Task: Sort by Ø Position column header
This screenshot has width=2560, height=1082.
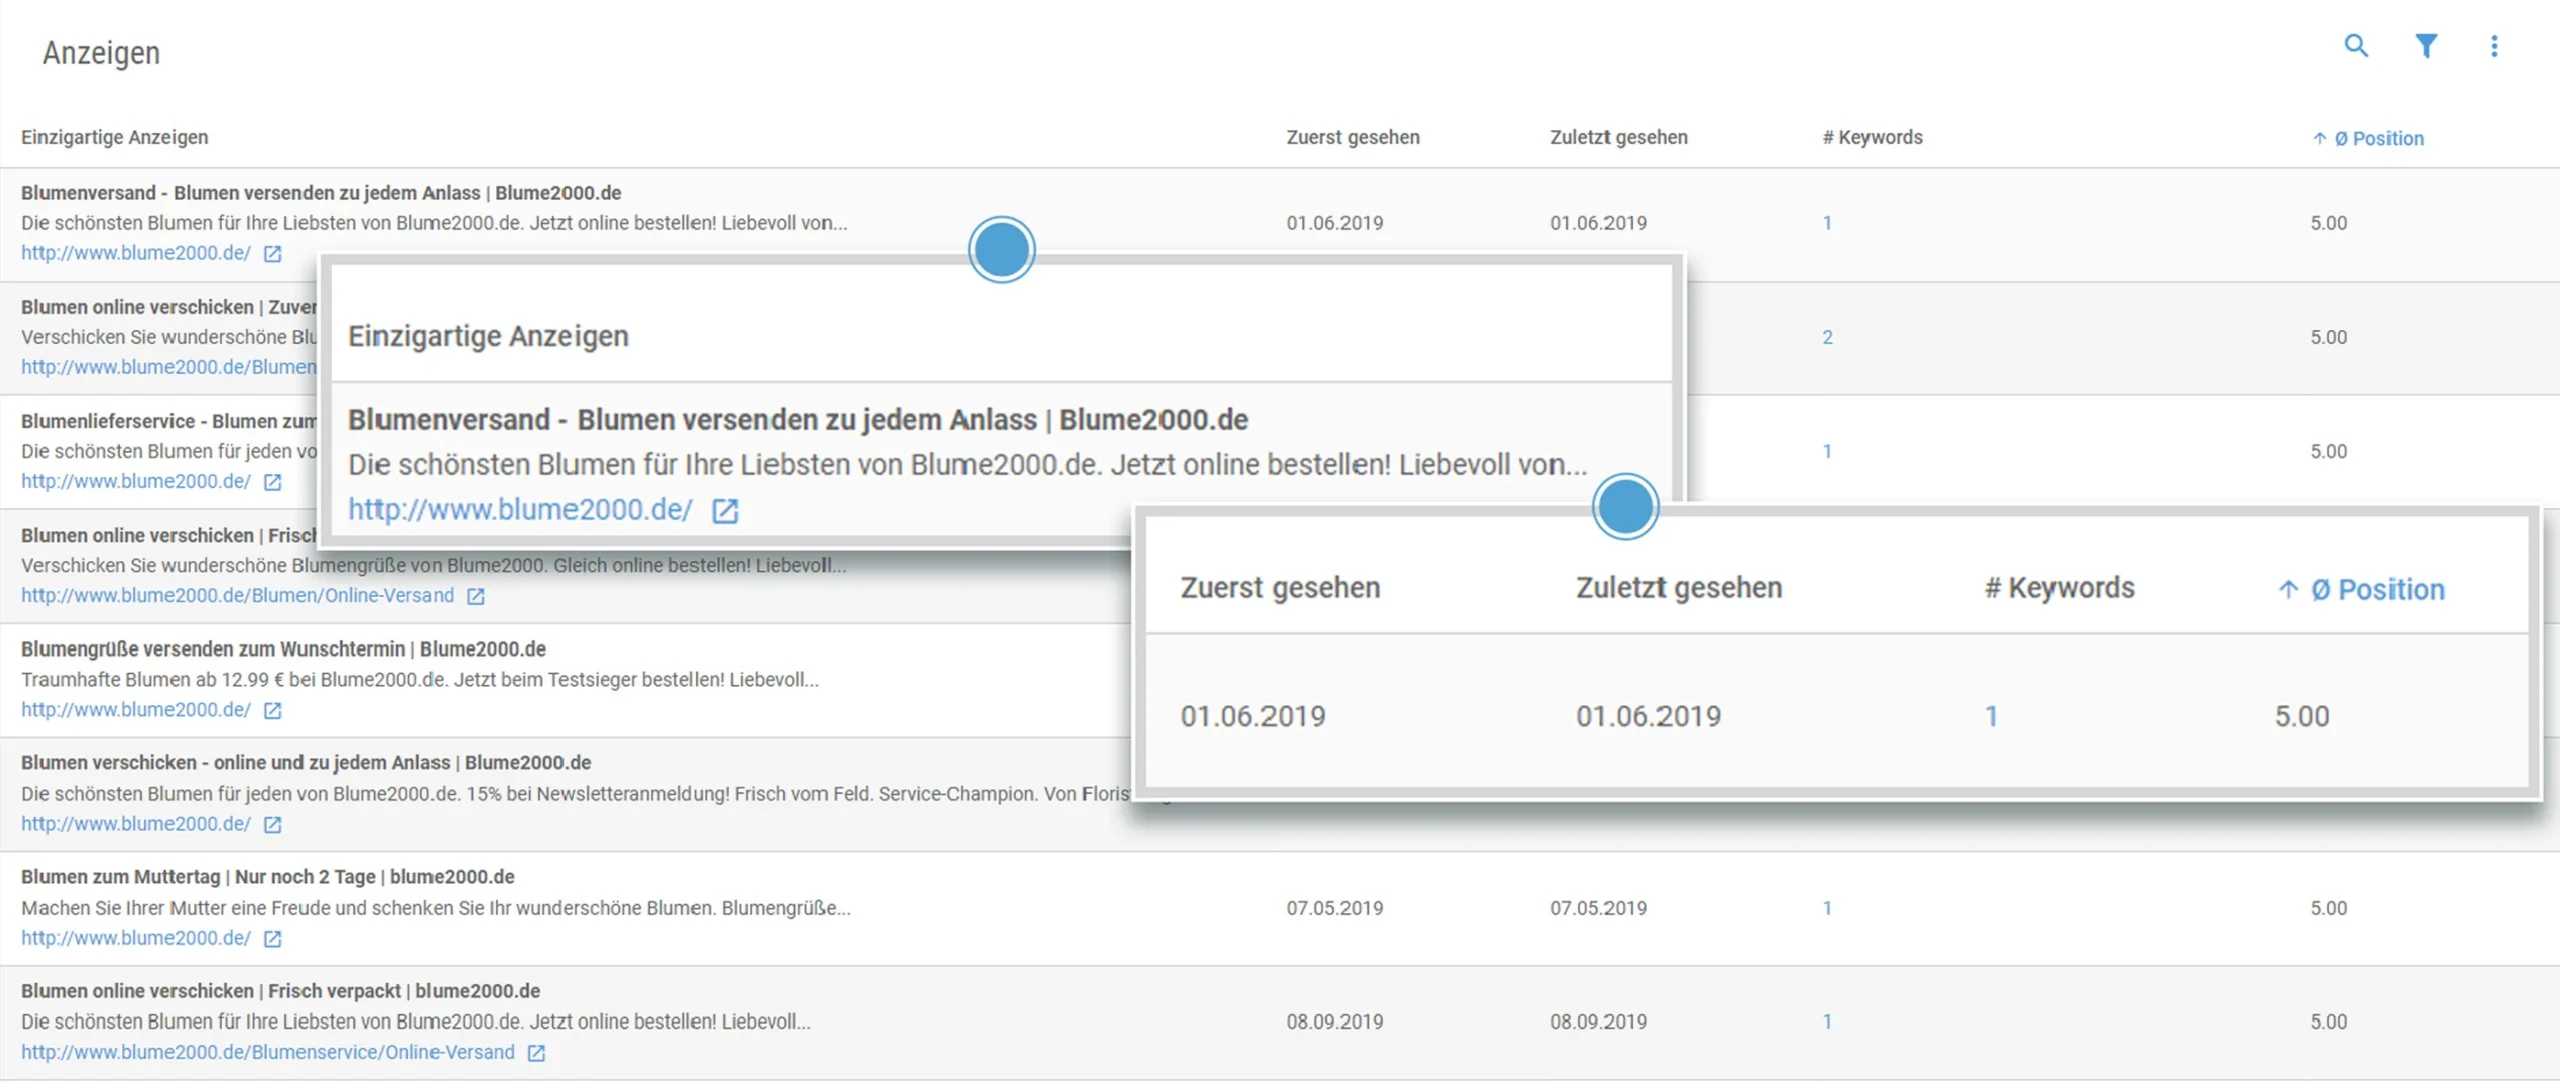Action: tap(2378, 138)
